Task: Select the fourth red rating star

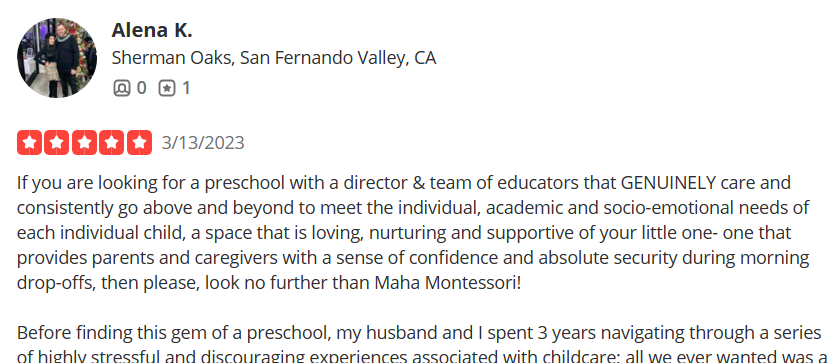Action: pos(112,143)
